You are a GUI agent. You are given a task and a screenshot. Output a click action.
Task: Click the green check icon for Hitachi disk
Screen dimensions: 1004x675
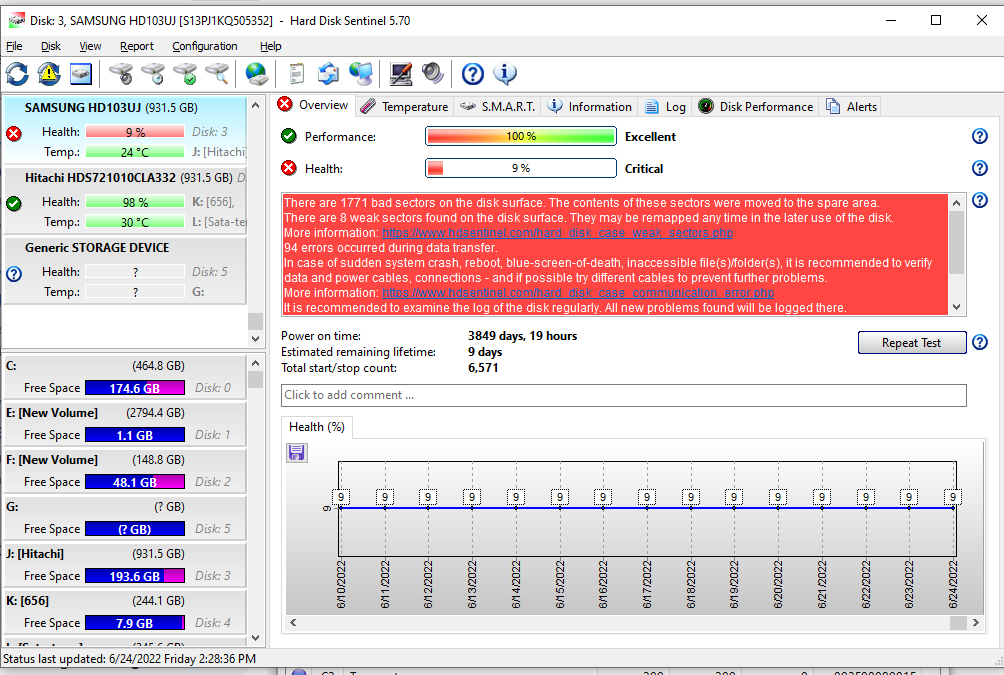[13, 204]
